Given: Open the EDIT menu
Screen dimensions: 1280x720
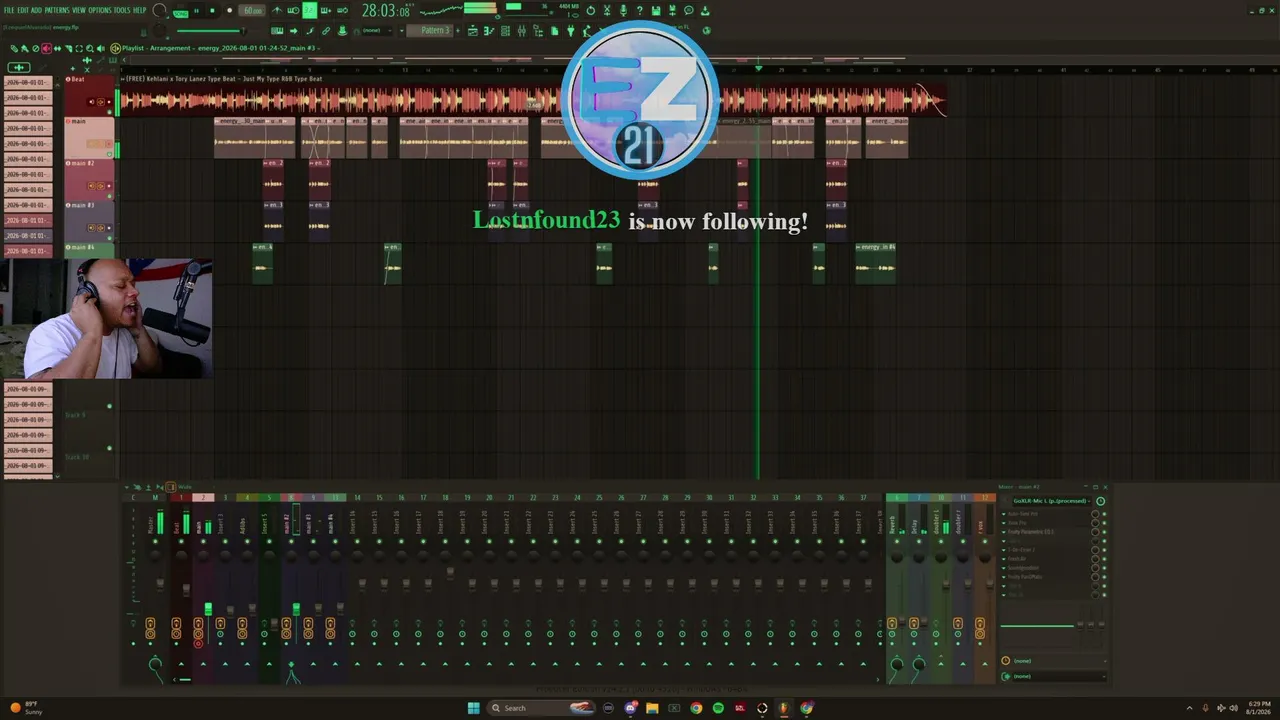Looking at the screenshot, I should point(23,10).
